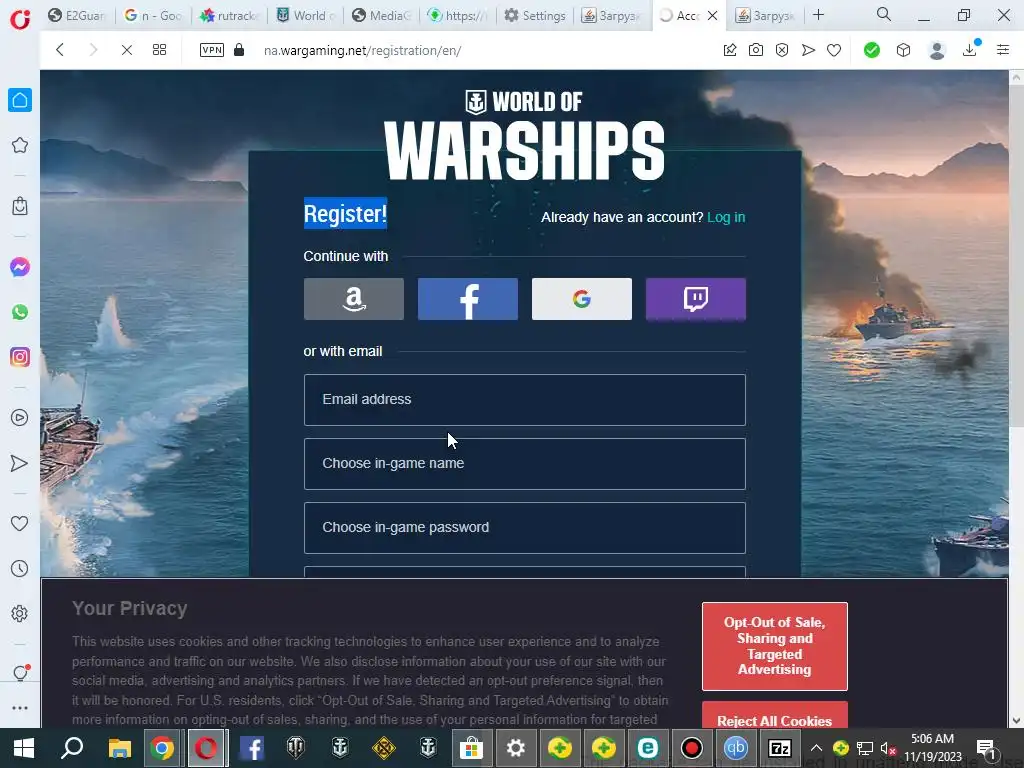Click Email address field

(x=524, y=400)
